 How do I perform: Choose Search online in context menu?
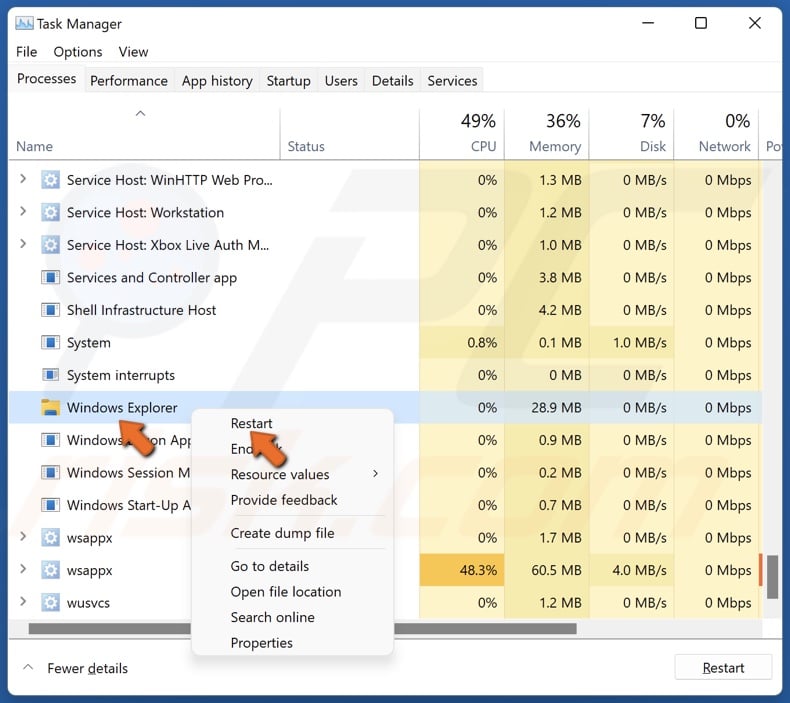pos(273,617)
